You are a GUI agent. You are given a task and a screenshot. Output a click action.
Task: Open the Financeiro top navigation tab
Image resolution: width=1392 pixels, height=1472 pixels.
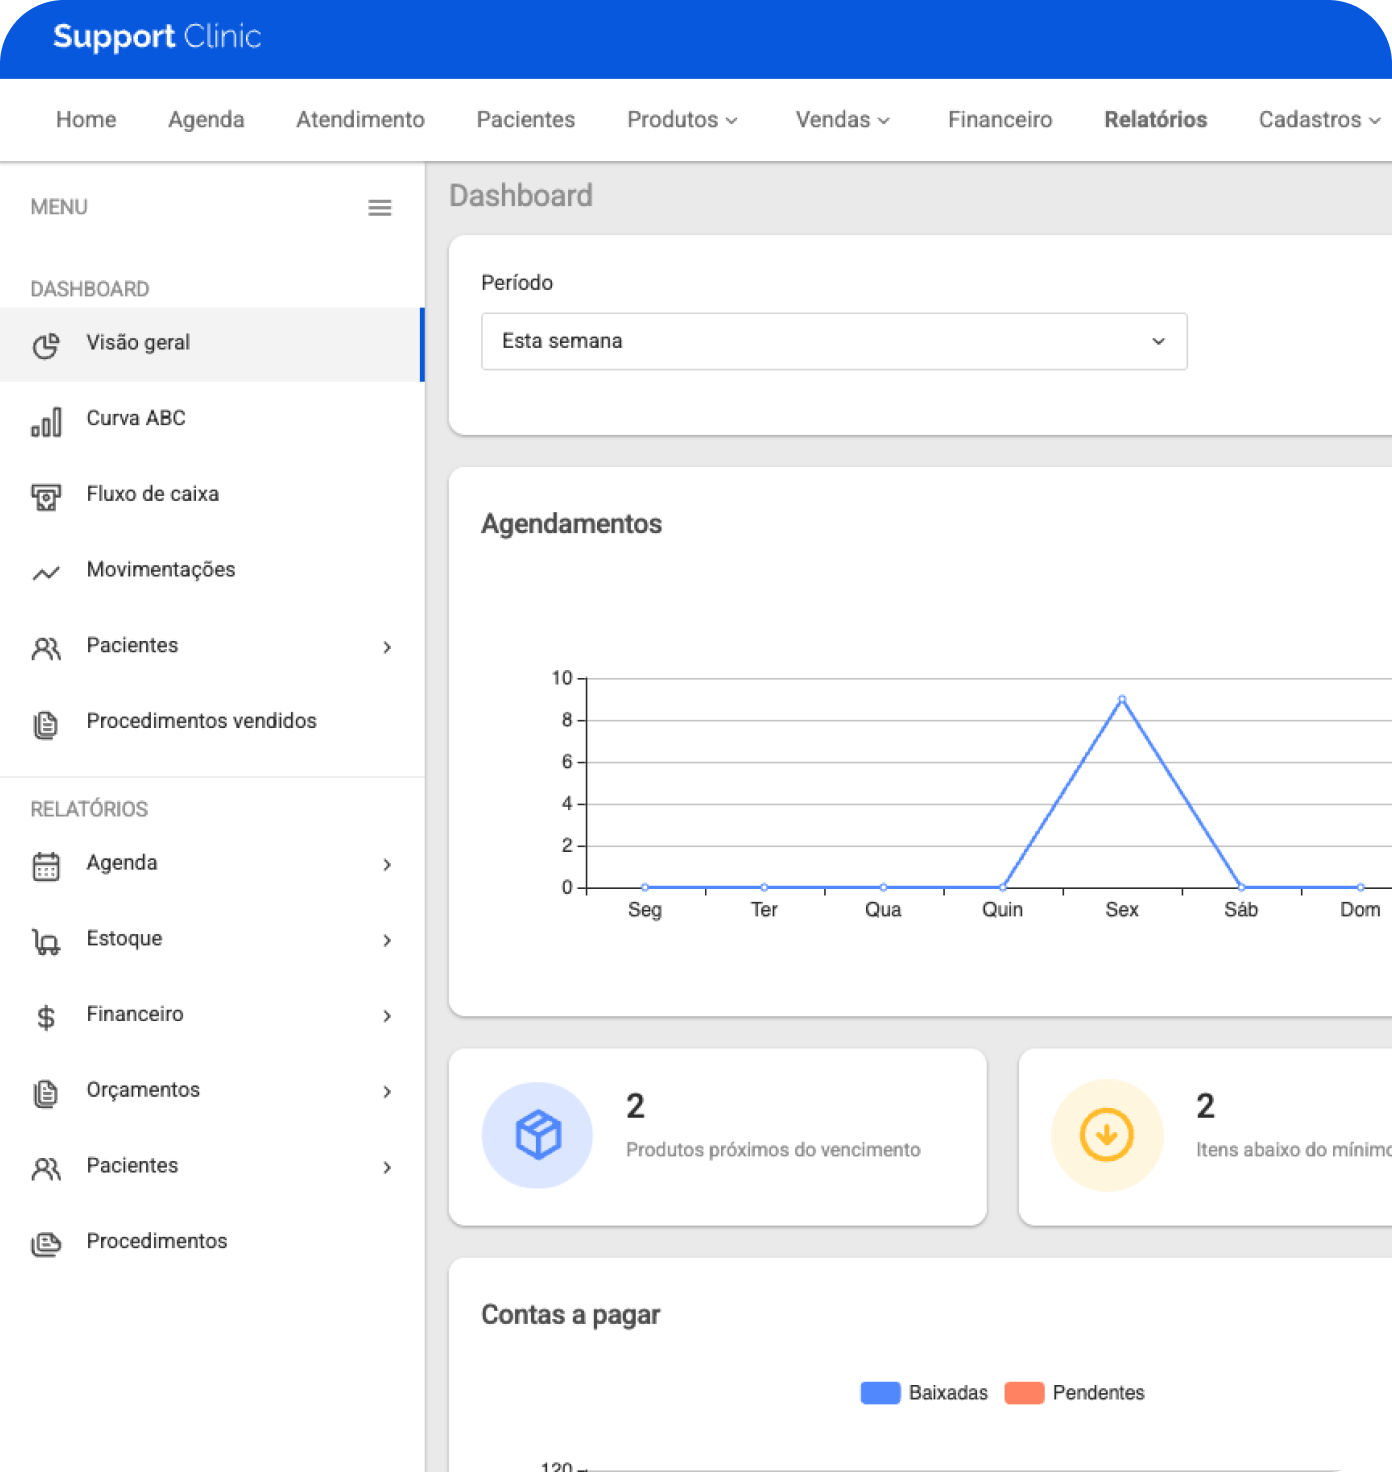point(999,120)
